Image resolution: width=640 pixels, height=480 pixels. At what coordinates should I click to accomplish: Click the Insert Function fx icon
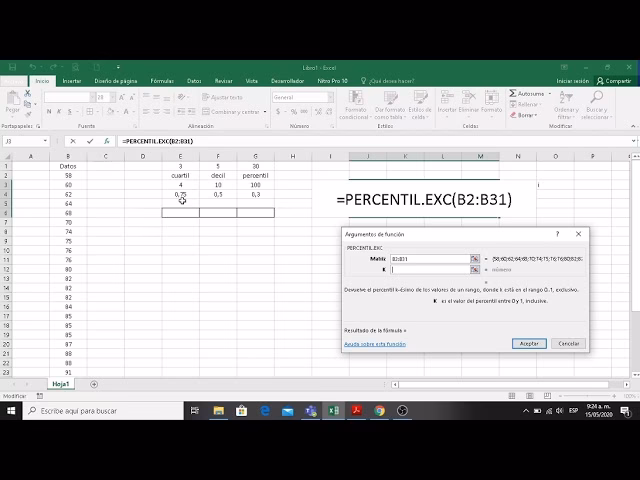pos(106,141)
